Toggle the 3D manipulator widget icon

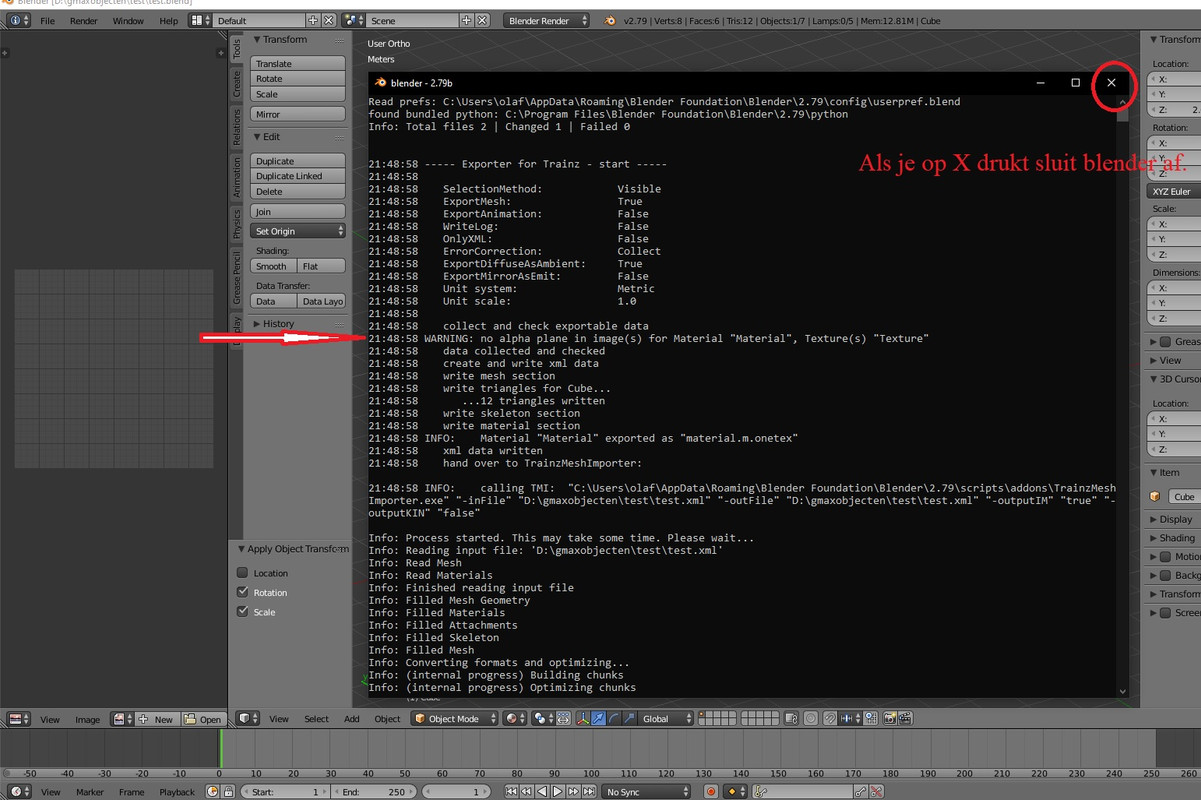[x=582, y=718]
